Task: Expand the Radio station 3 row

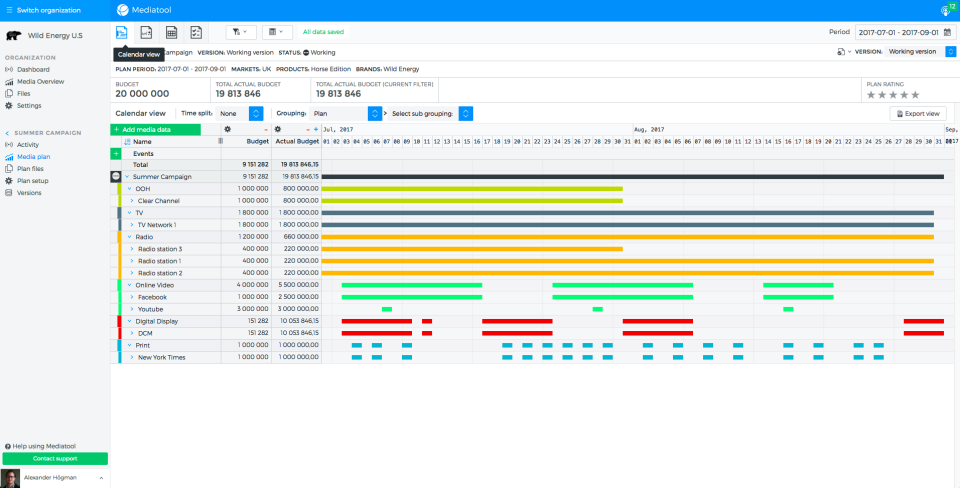Action: tap(132, 249)
